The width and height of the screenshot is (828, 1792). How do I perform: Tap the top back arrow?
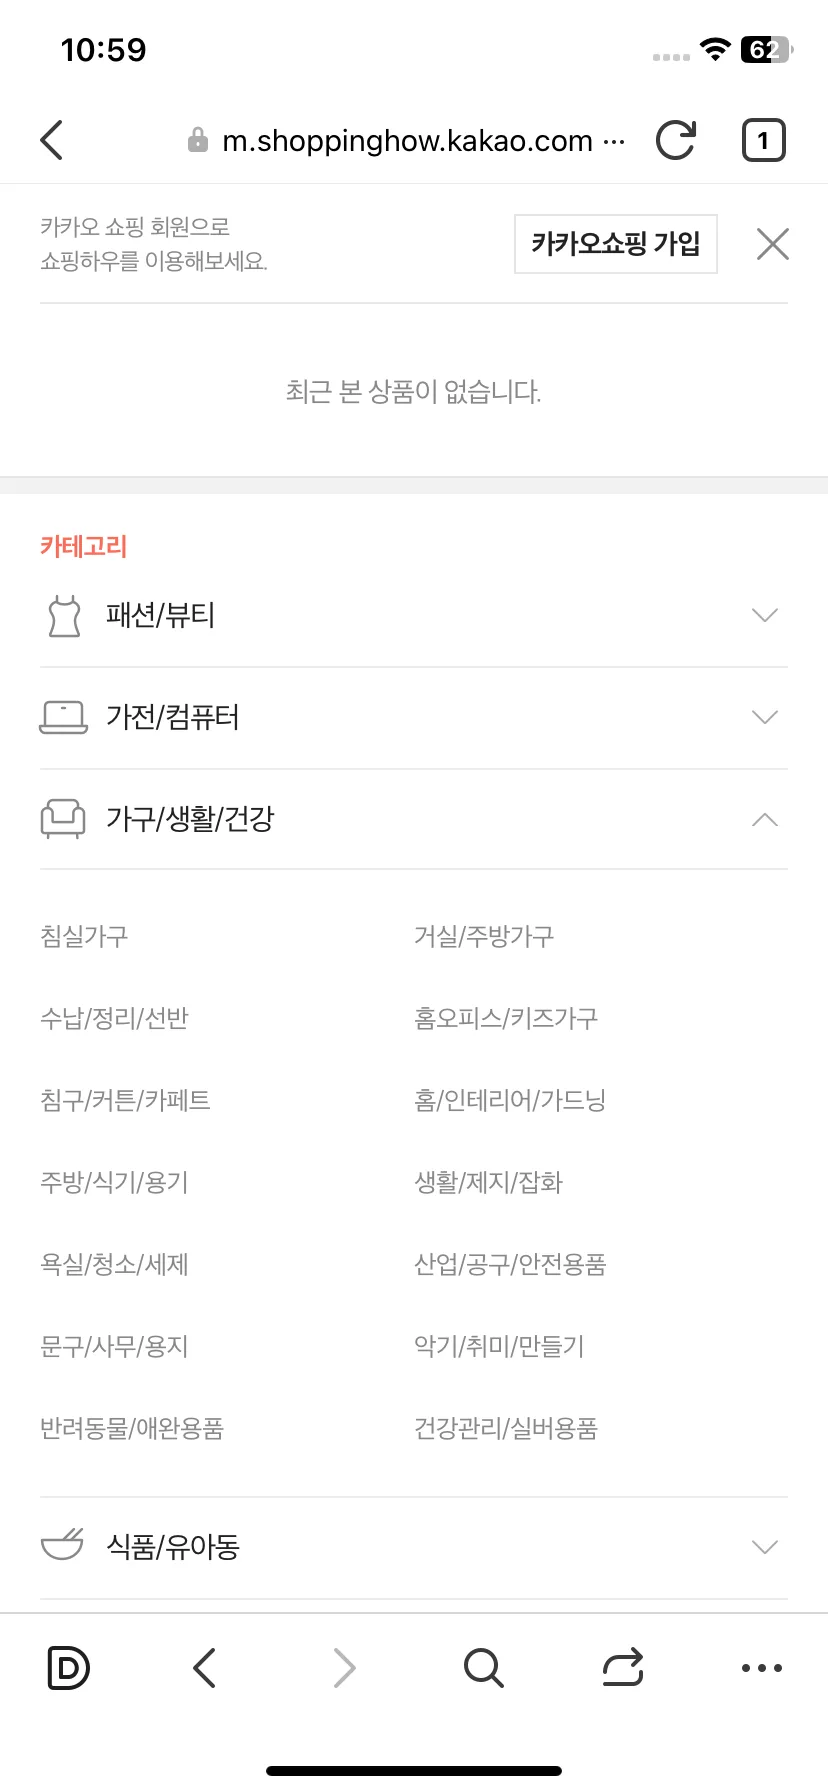[x=52, y=141]
